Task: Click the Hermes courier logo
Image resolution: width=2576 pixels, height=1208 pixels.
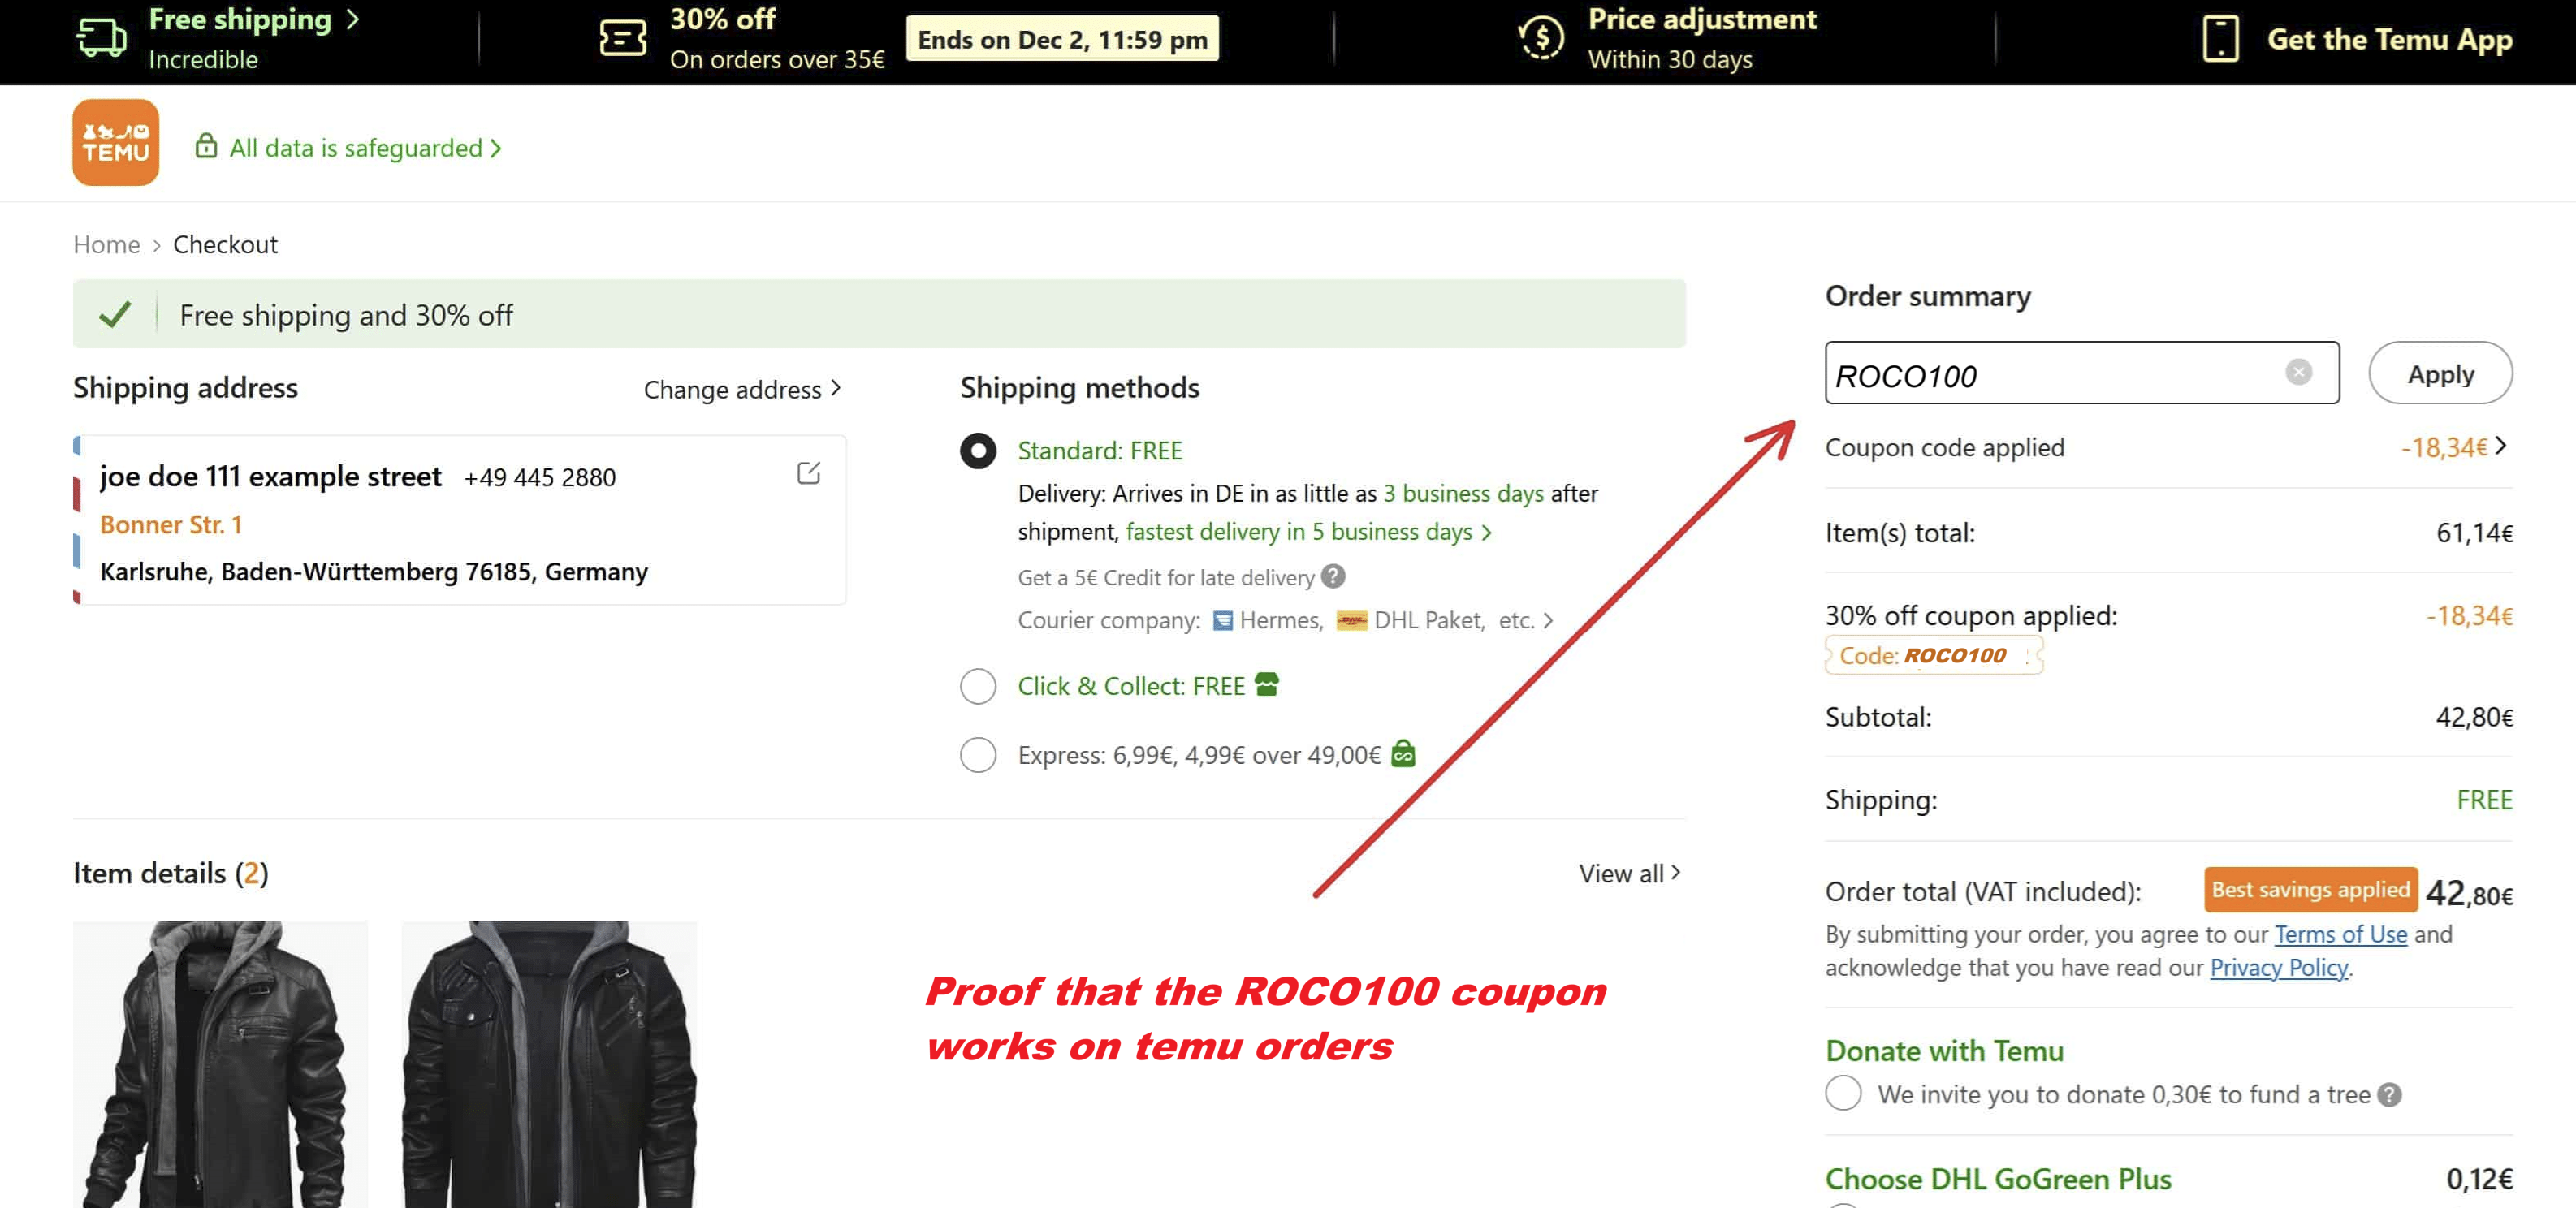Action: tap(1222, 621)
